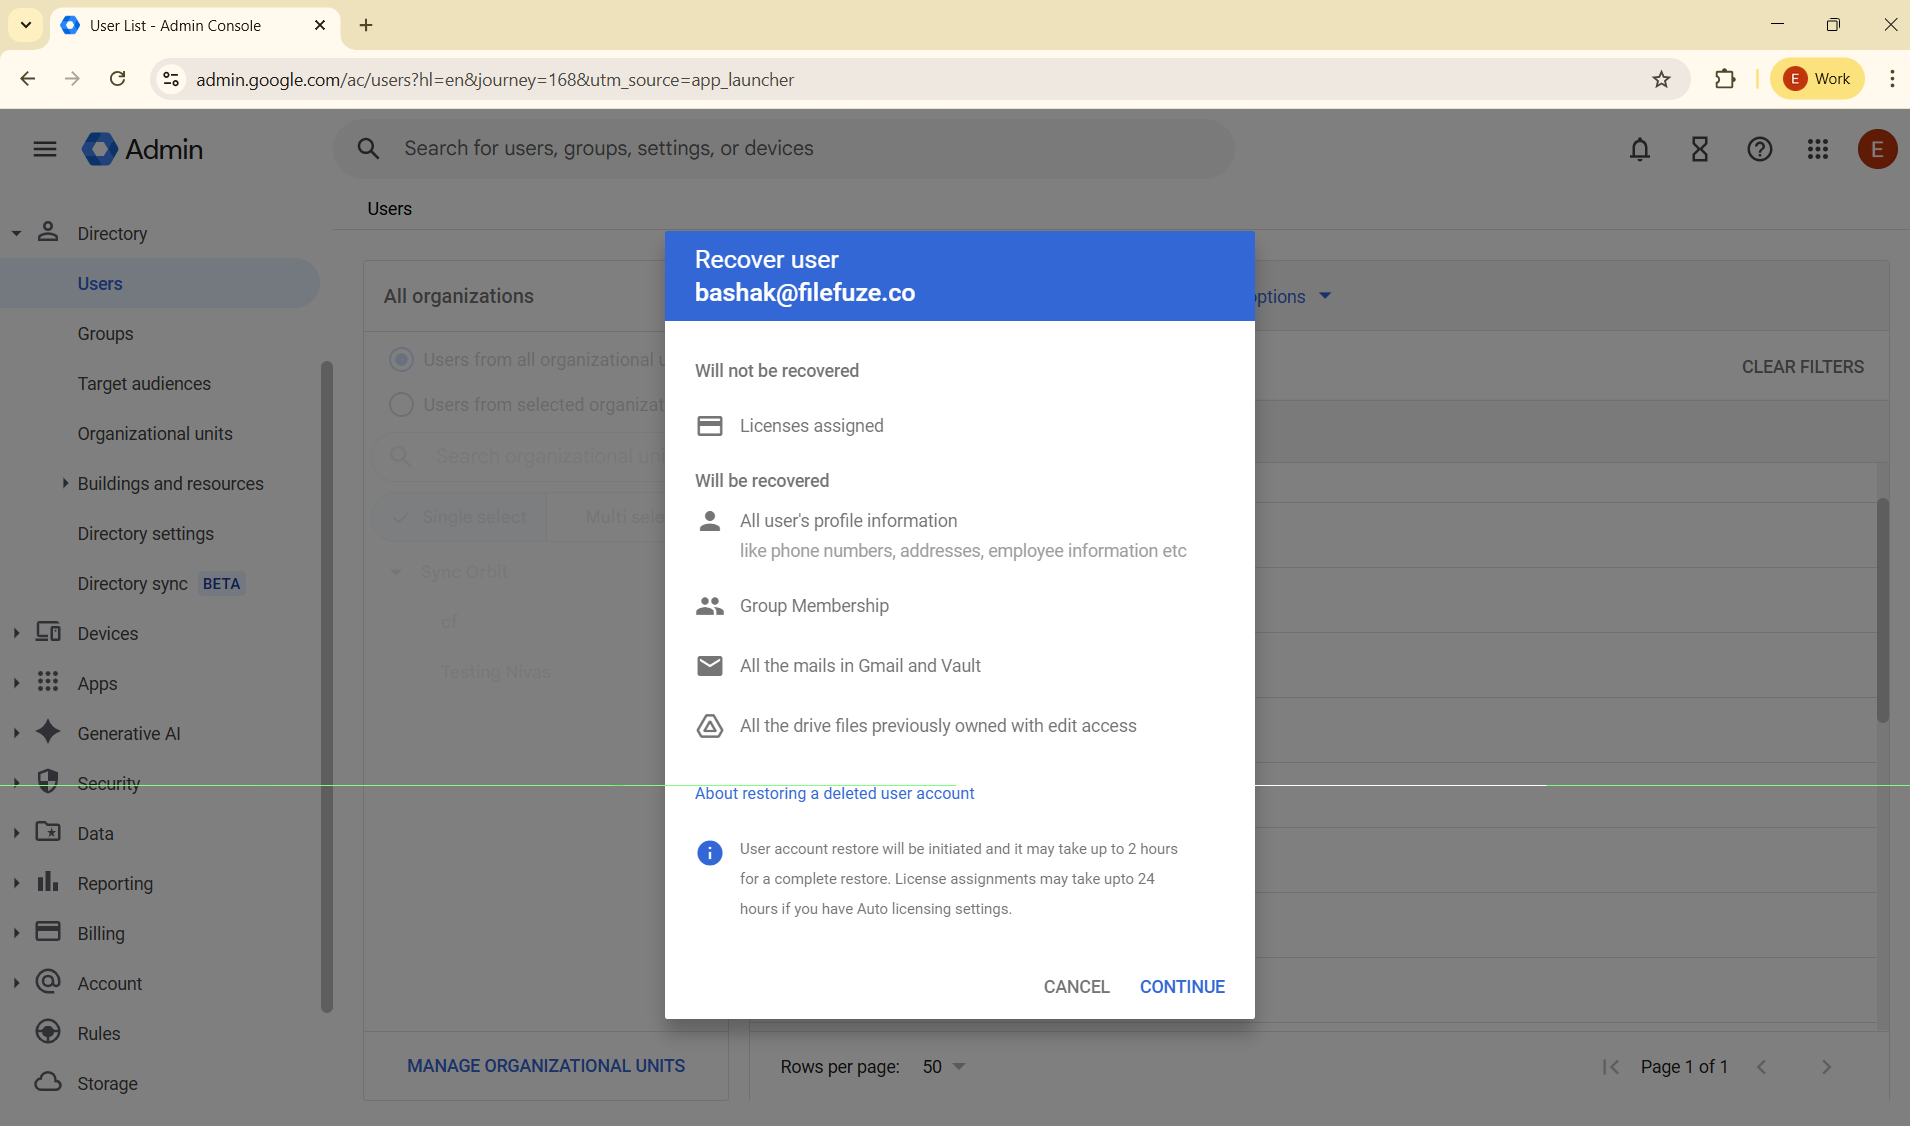Click the Apps grid sidebar icon
Screen dimensions: 1910x1126
coord(48,682)
